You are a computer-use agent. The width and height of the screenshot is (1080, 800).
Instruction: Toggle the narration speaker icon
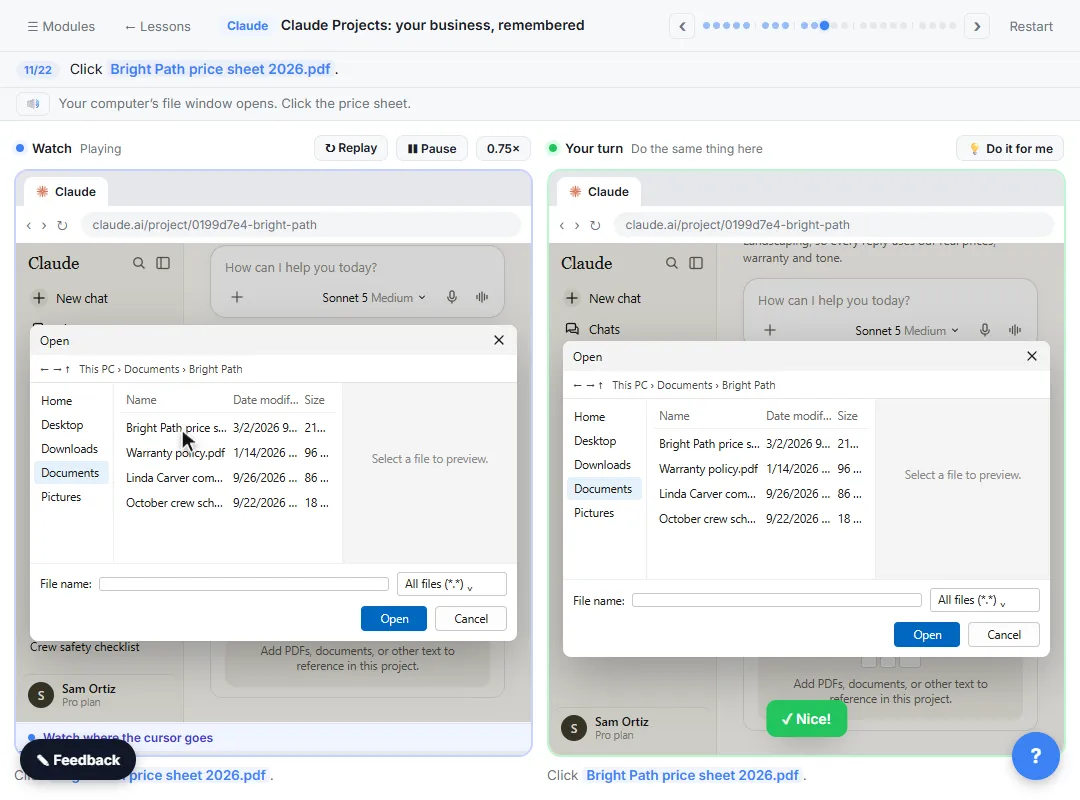click(x=32, y=103)
